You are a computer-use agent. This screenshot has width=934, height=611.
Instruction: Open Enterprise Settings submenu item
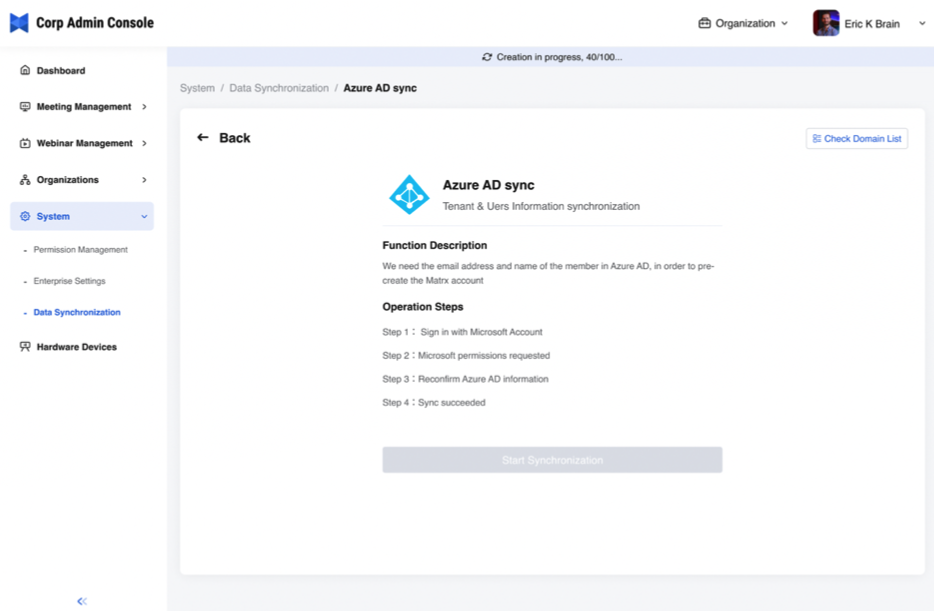(x=69, y=281)
